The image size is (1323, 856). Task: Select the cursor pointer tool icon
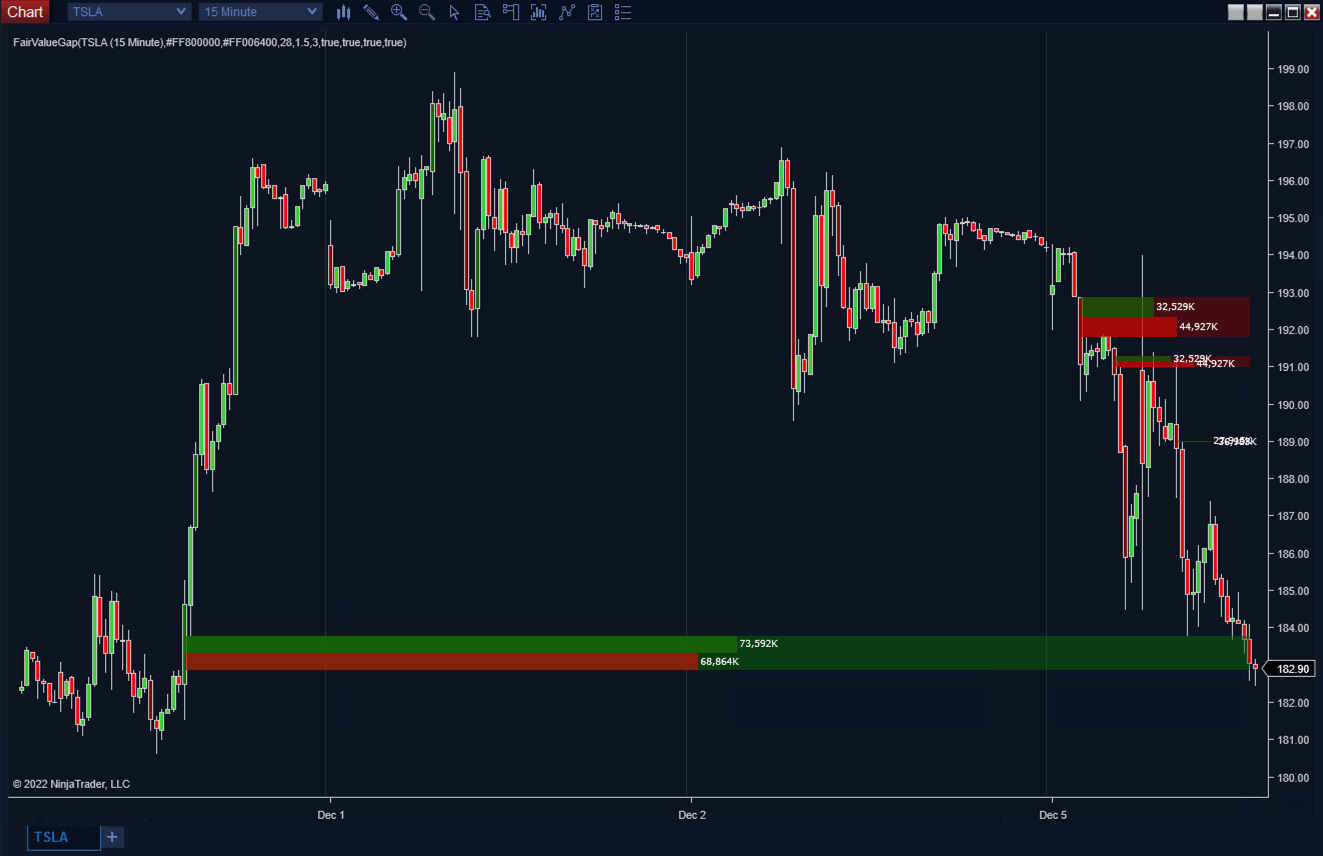tap(454, 12)
